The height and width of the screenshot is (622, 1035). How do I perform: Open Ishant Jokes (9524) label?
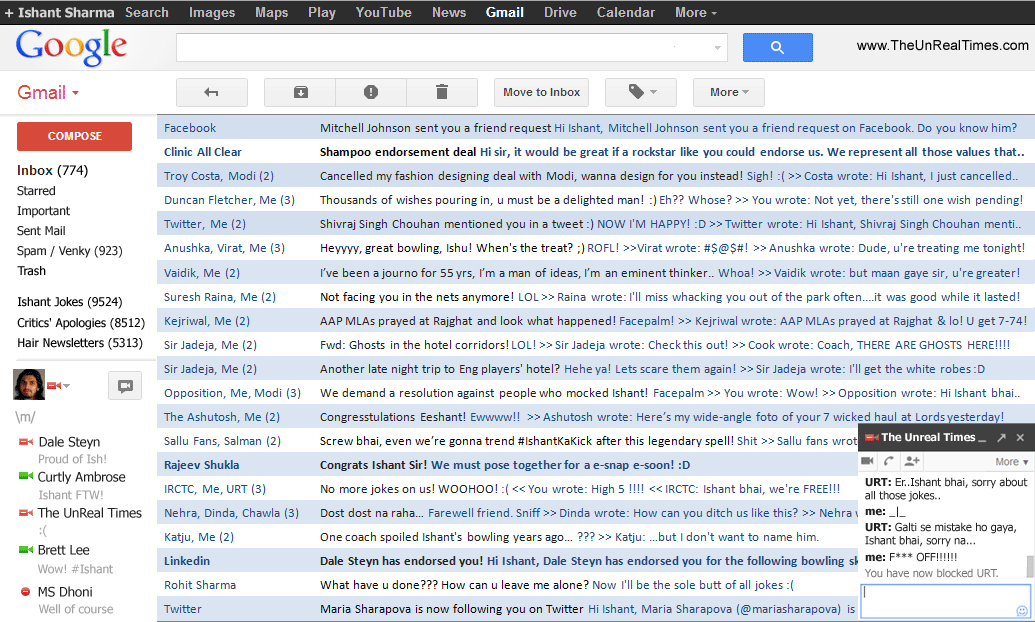coord(69,302)
